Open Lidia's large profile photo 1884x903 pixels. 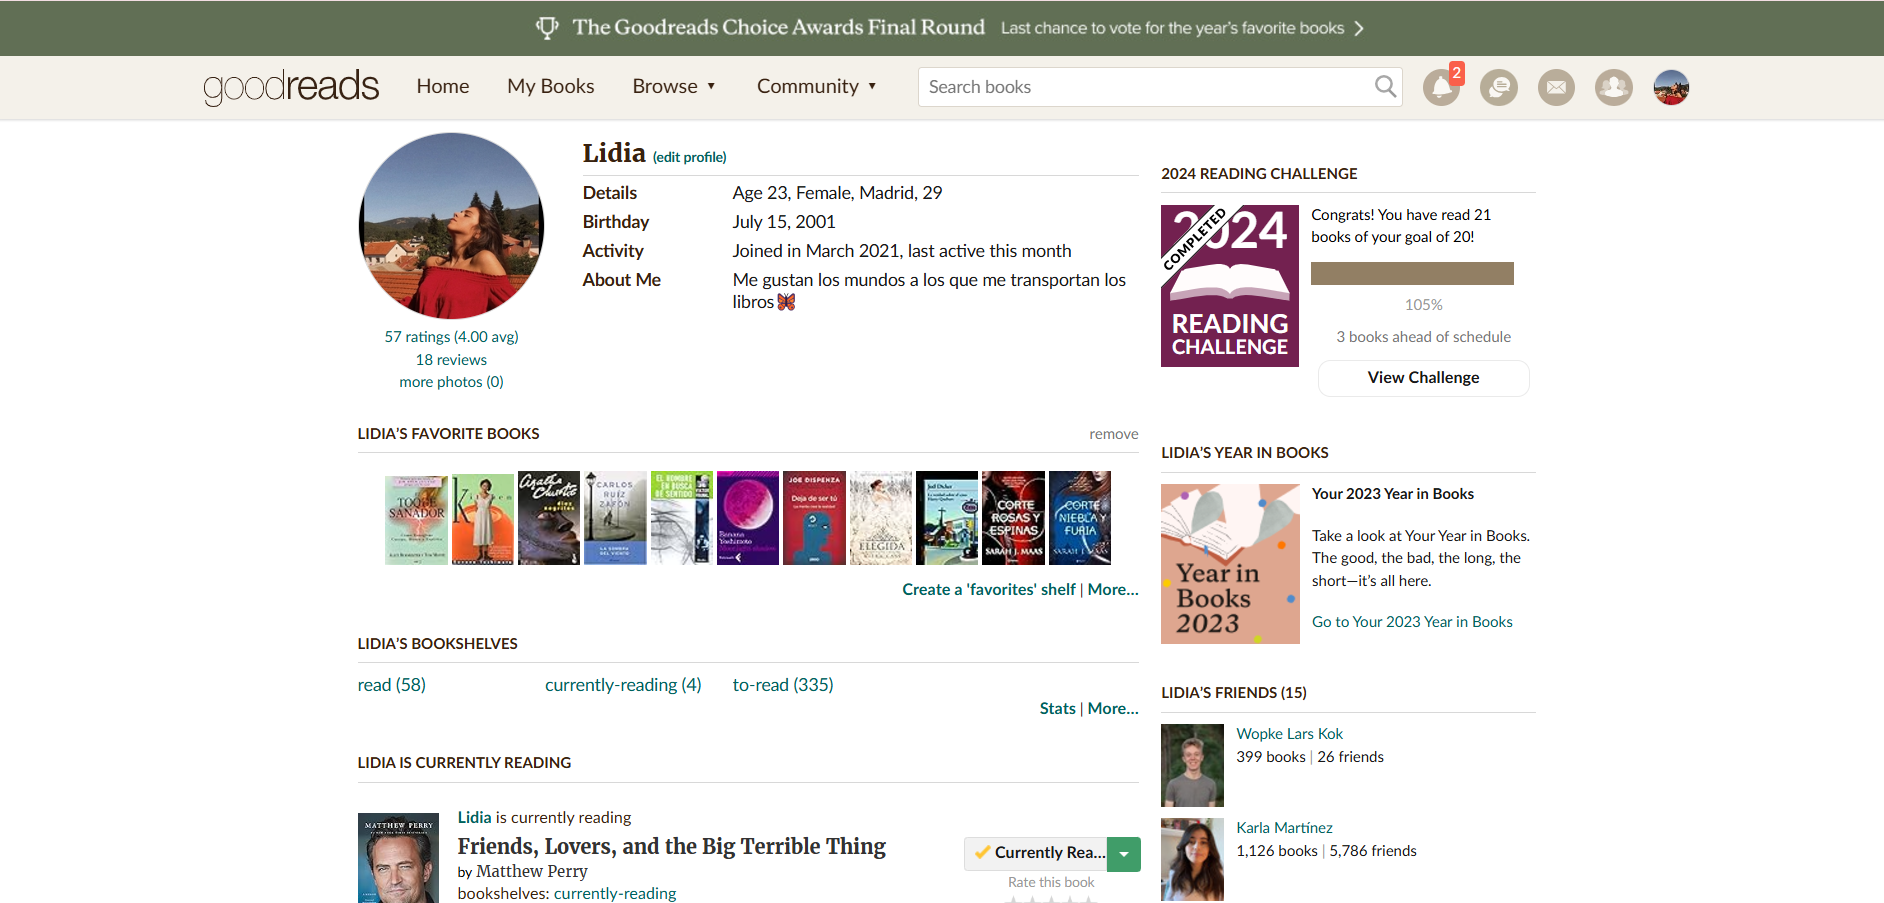point(451,226)
